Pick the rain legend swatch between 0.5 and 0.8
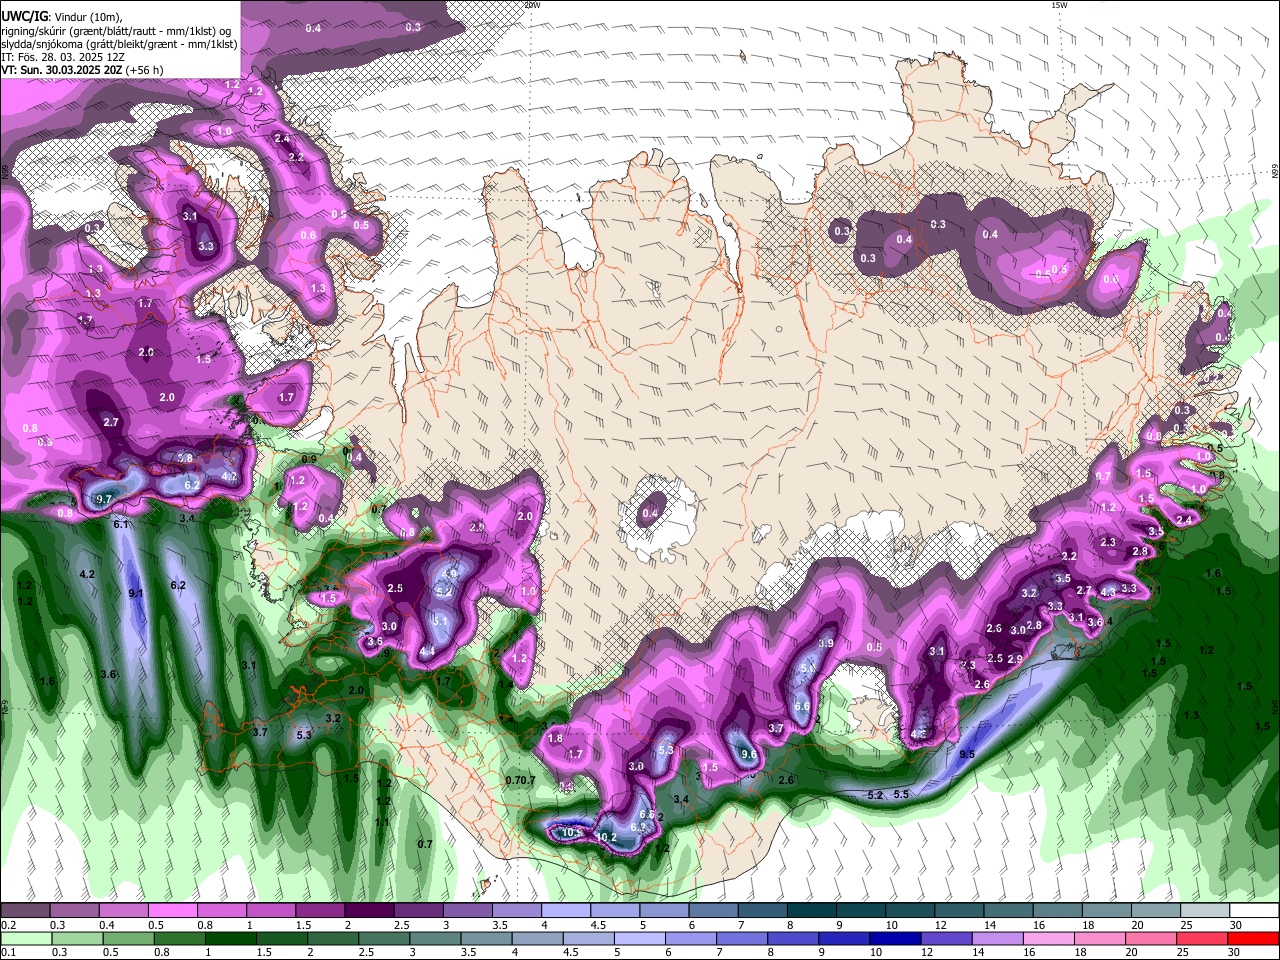The width and height of the screenshot is (1280, 960). (x=129, y=939)
